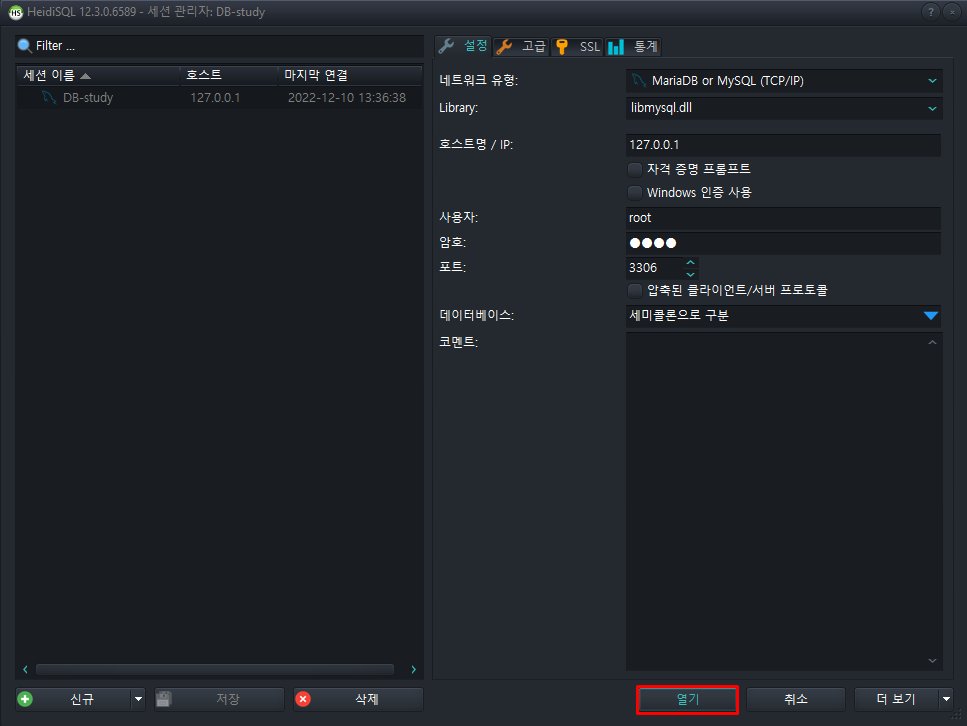Click the floppy disk icon on 저장

click(x=163, y=699)
